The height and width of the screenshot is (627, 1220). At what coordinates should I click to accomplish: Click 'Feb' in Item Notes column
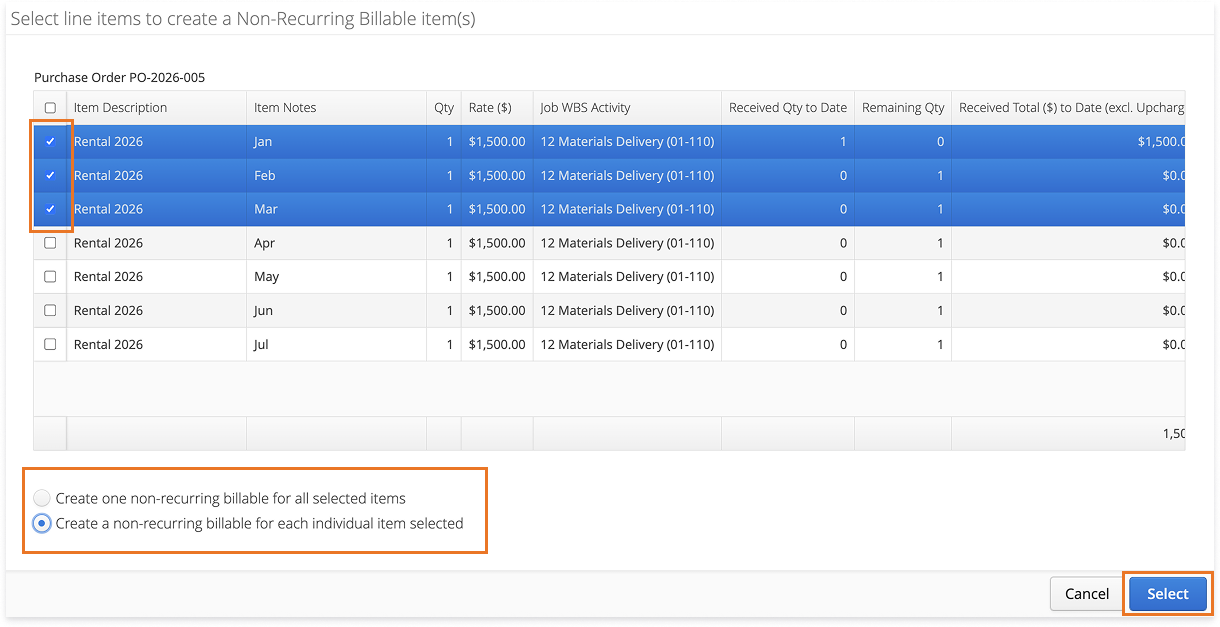coord(264,176)
